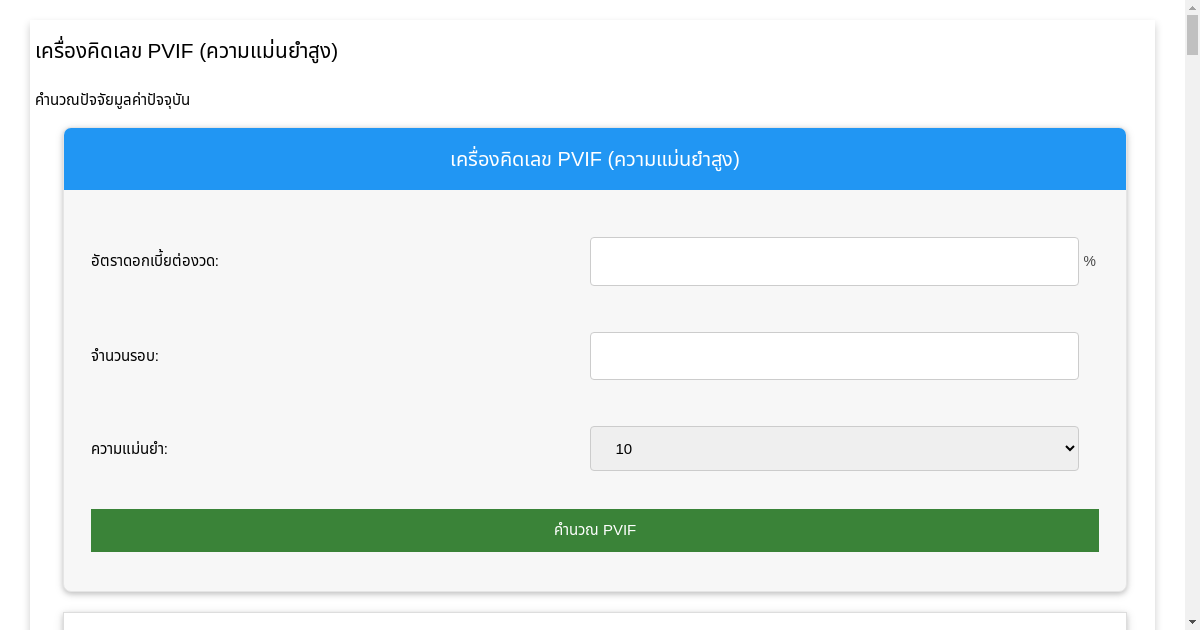
Task: Click the จำนวนรอบ label text
Action: (x=124, y=356)
